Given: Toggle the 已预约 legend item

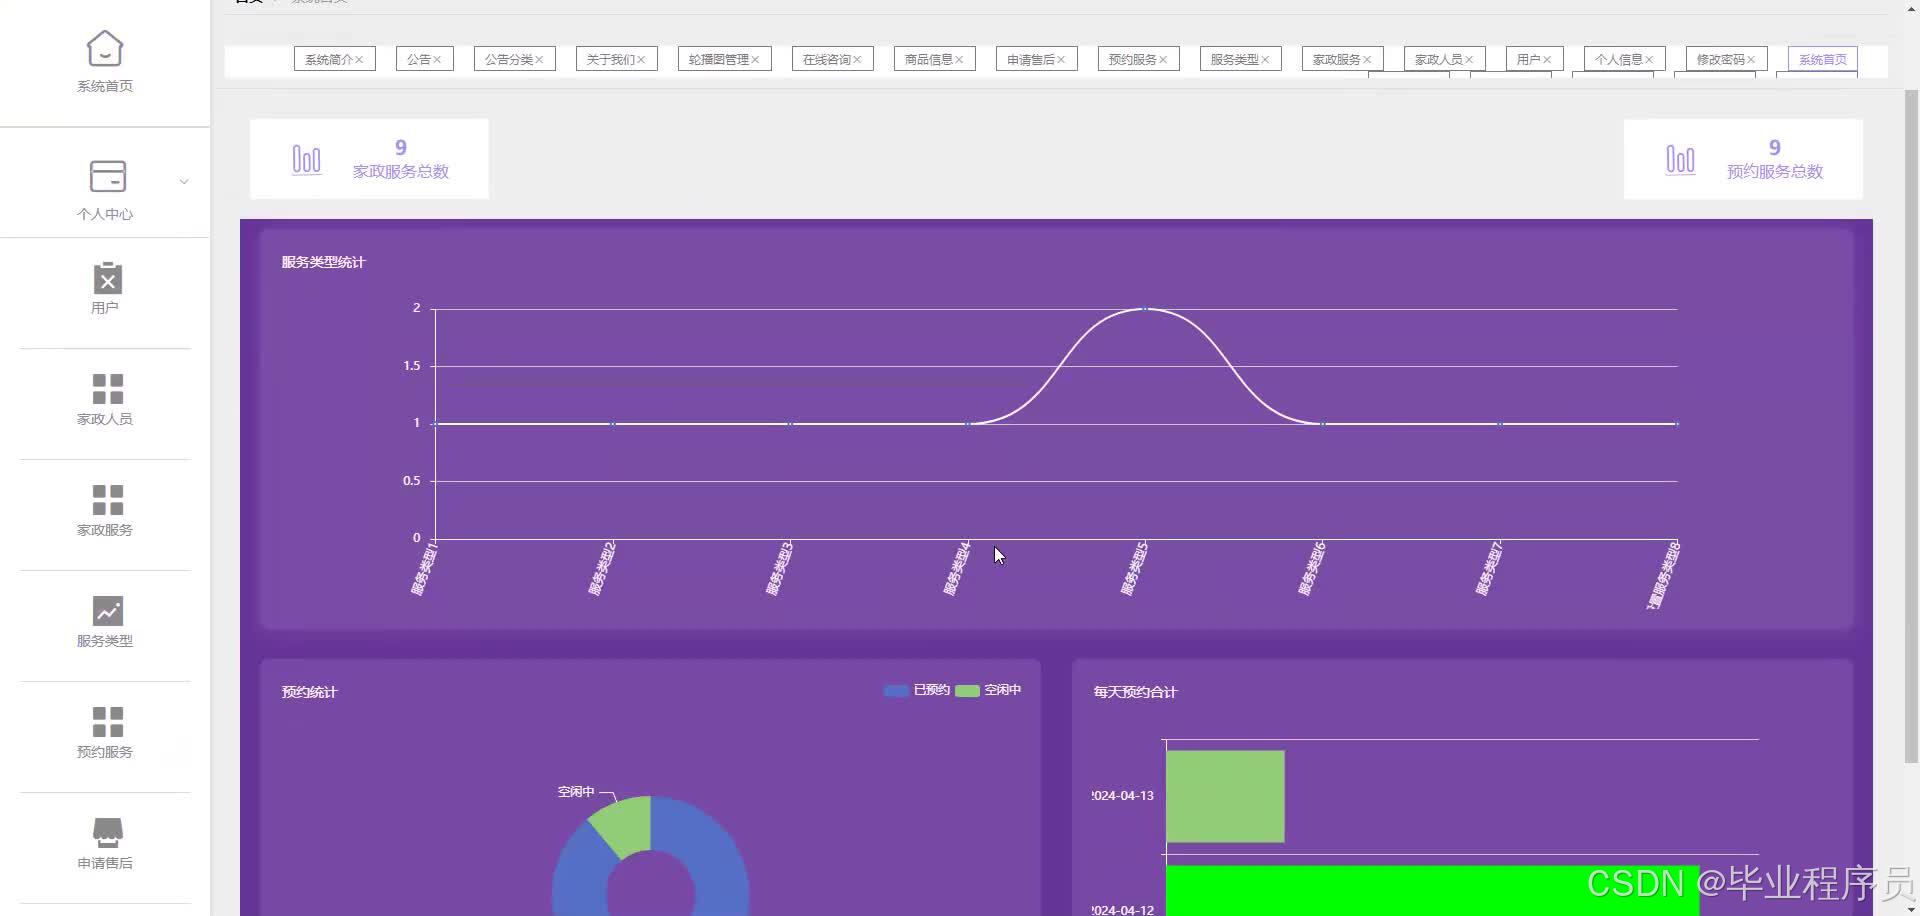Looking at the screenshot, I should point(917,690).
